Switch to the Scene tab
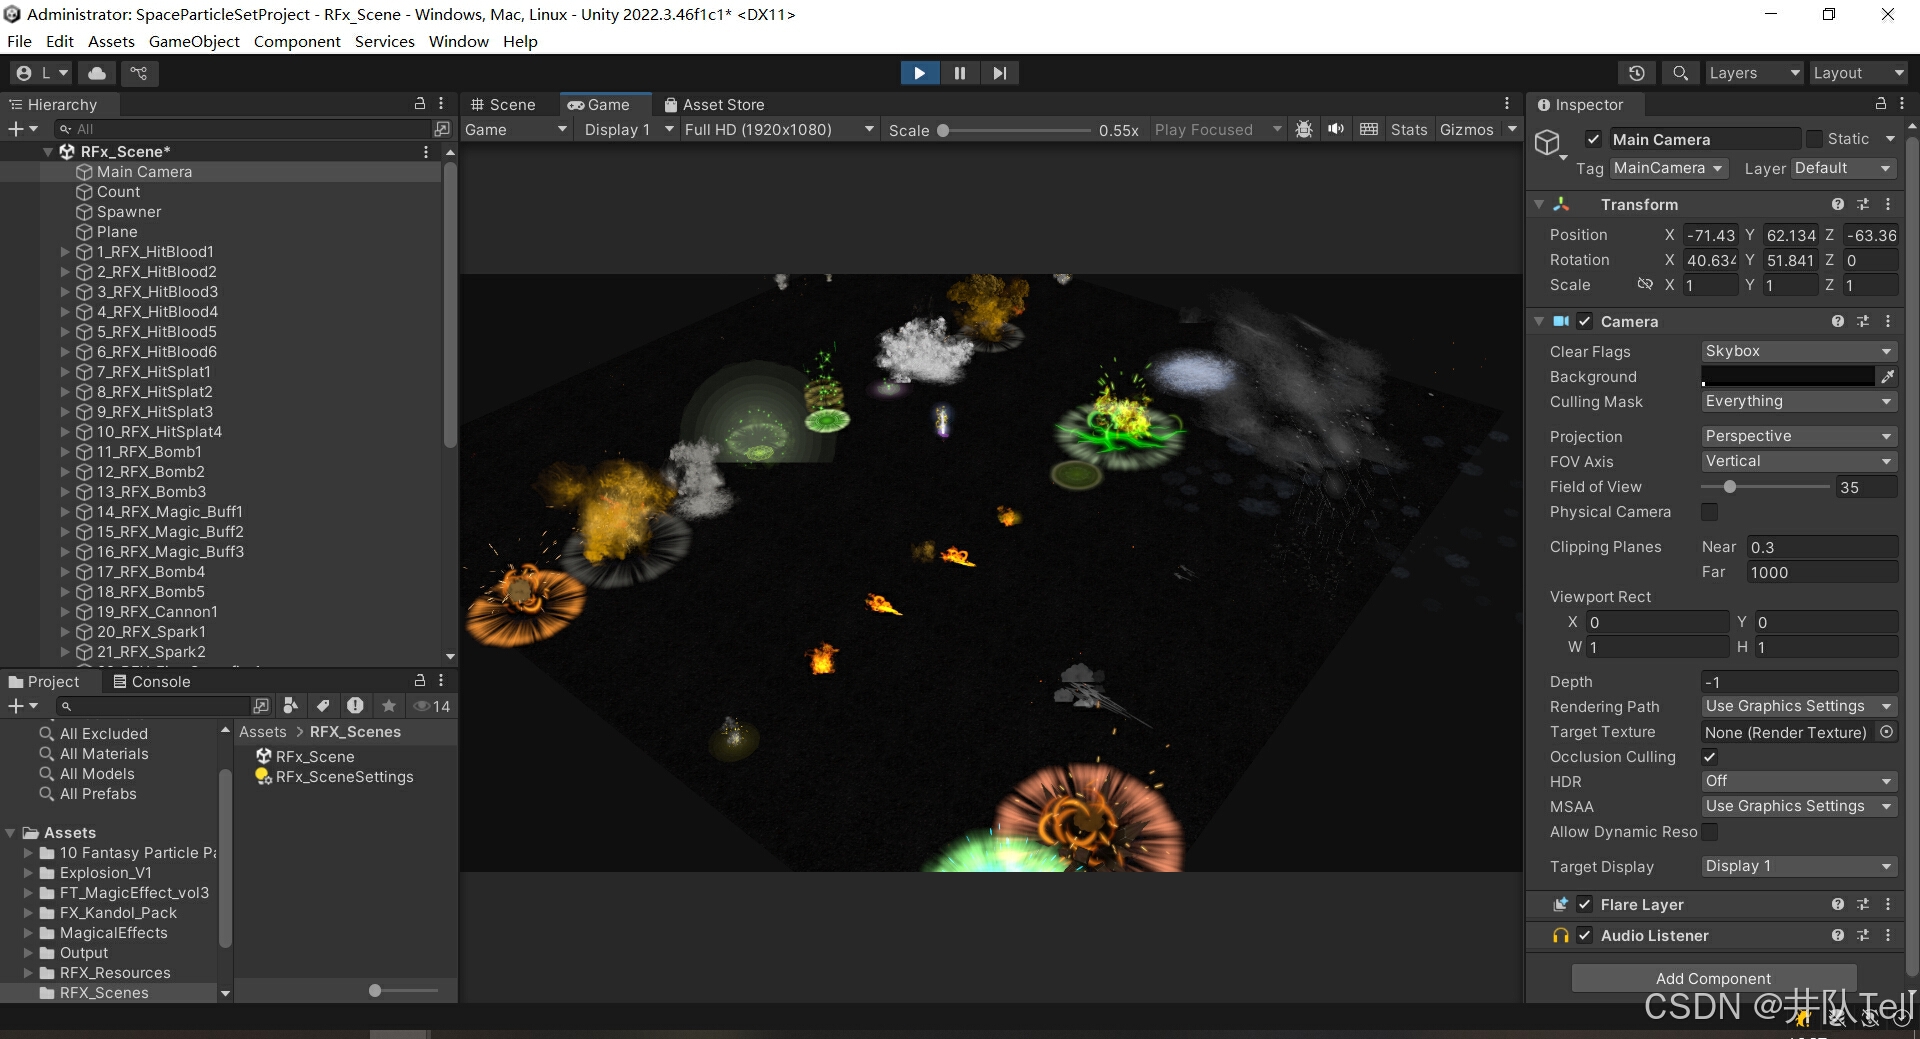This screenshot has width=1920, height=1039. click(x=503, y=104)
